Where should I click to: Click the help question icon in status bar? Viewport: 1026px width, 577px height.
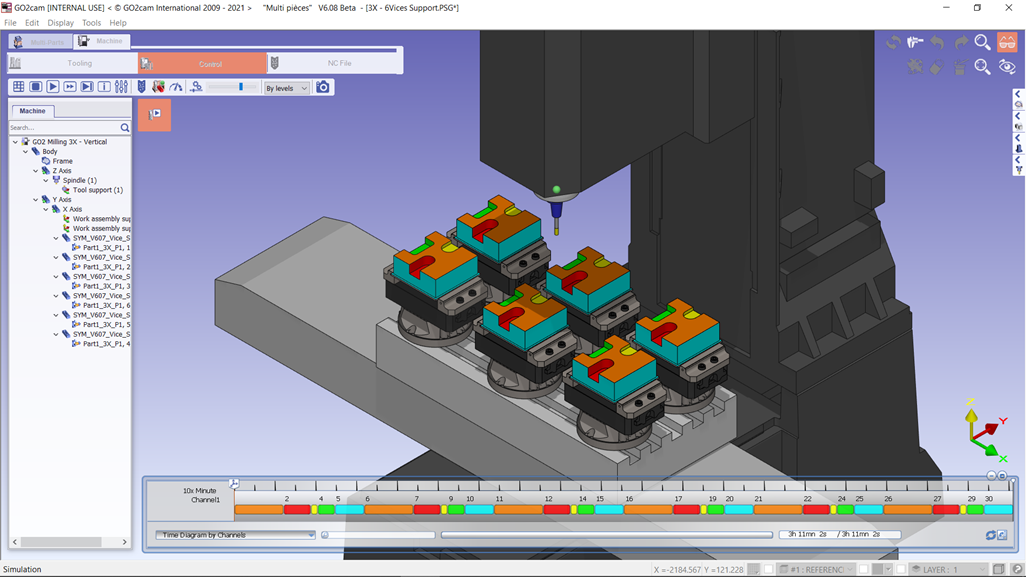tap(1018, 569)
